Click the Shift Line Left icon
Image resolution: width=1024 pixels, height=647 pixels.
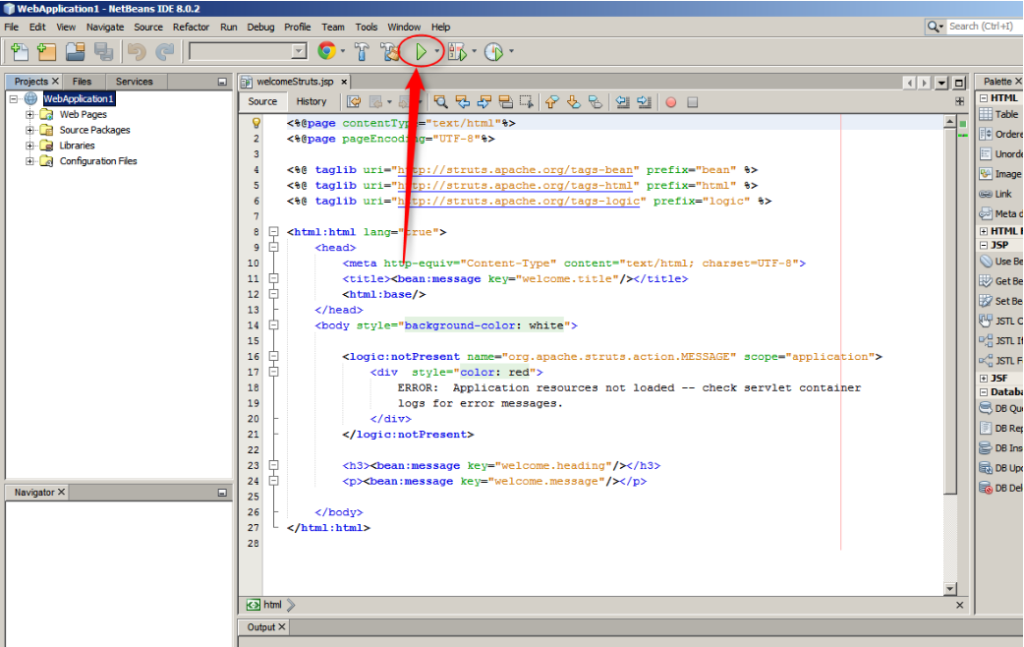click(x=622, y=102)
